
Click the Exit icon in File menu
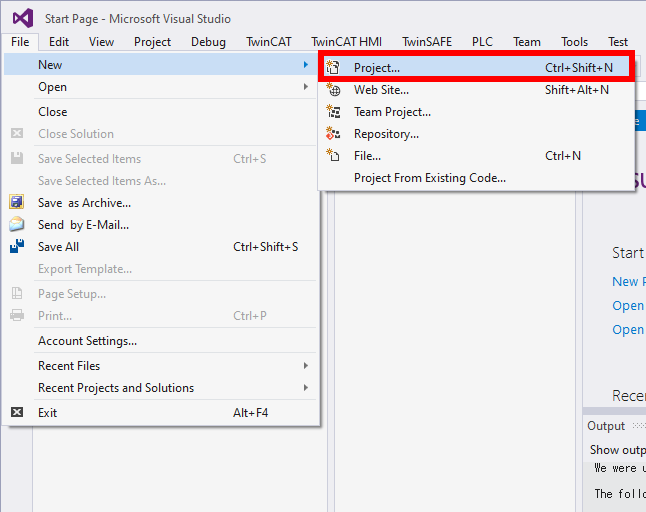point(17,413)
